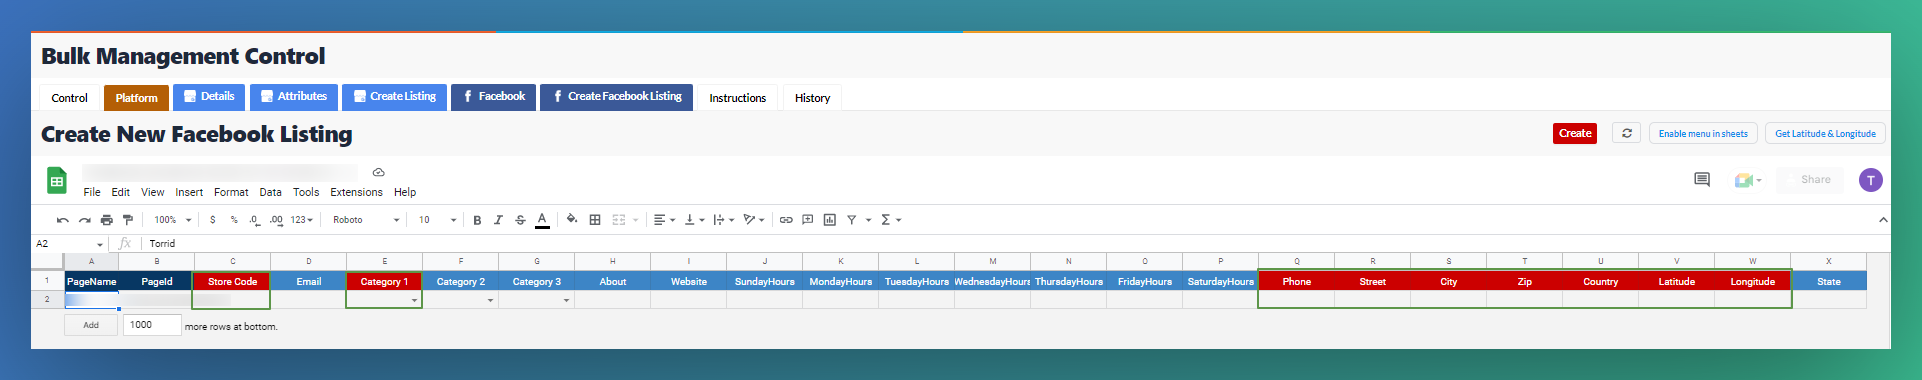Click the Undo arrow in the toolbar
The image size is (1922, 380).
(x=63, y=220)
